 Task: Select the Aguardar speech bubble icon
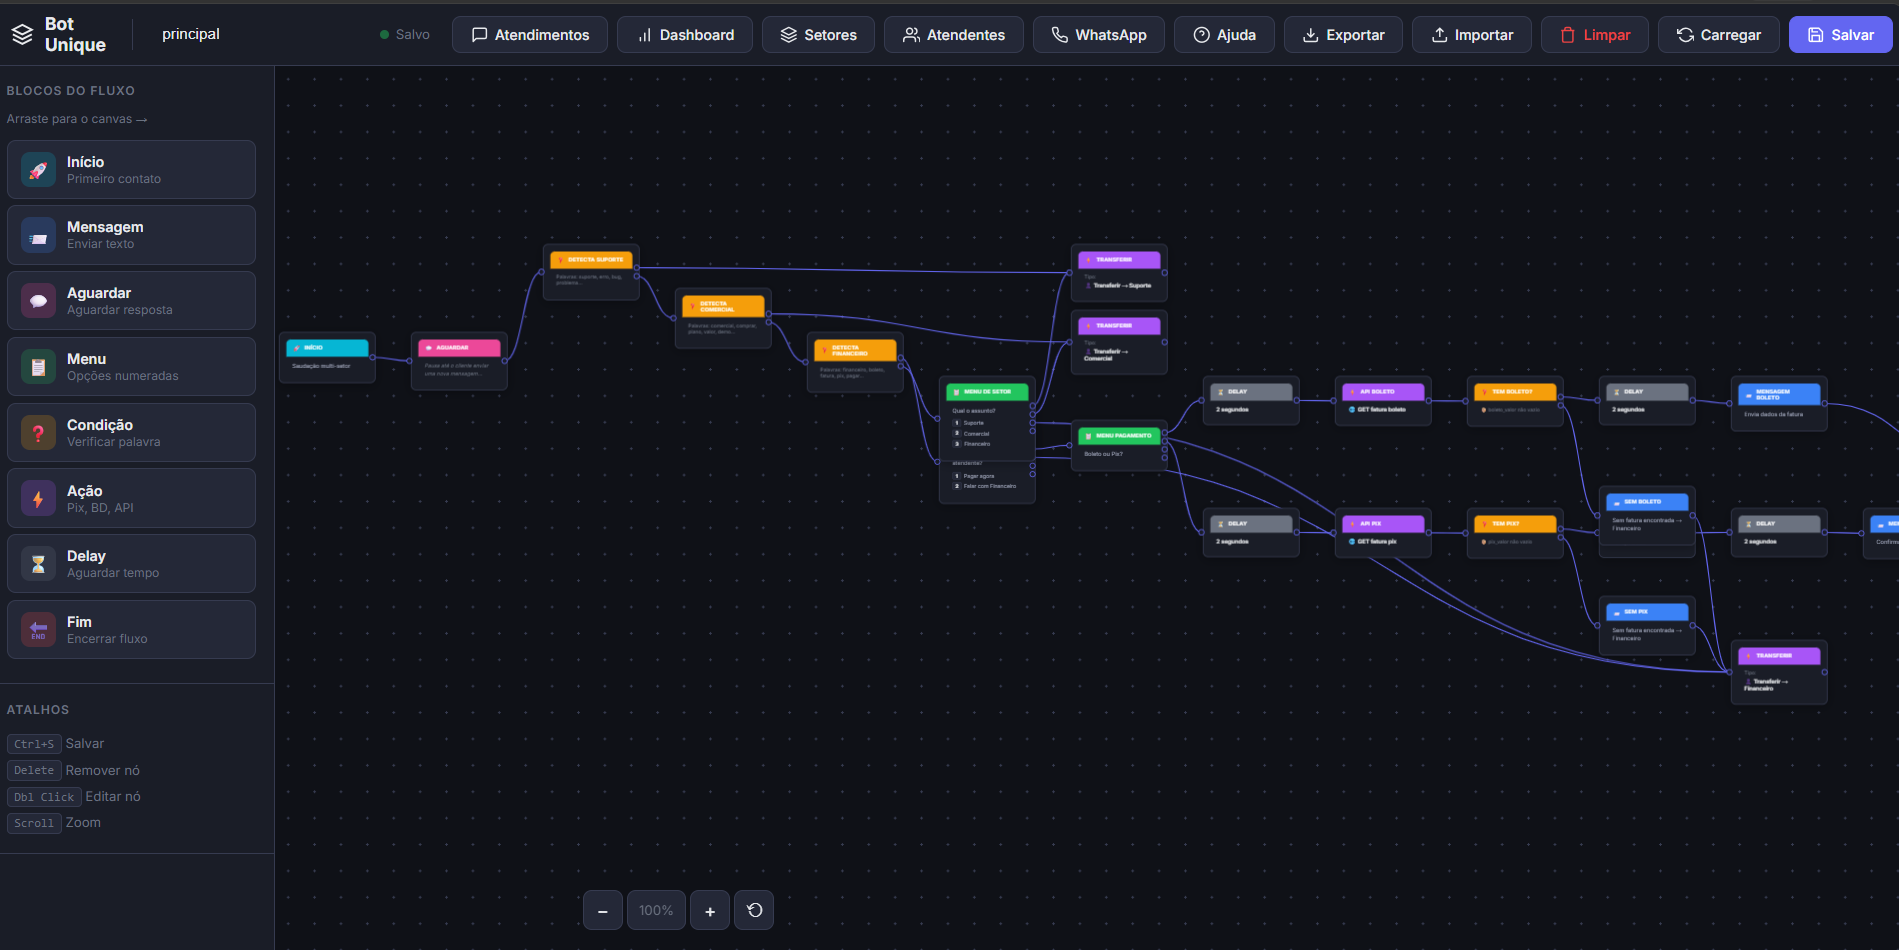tap(38, 301)
